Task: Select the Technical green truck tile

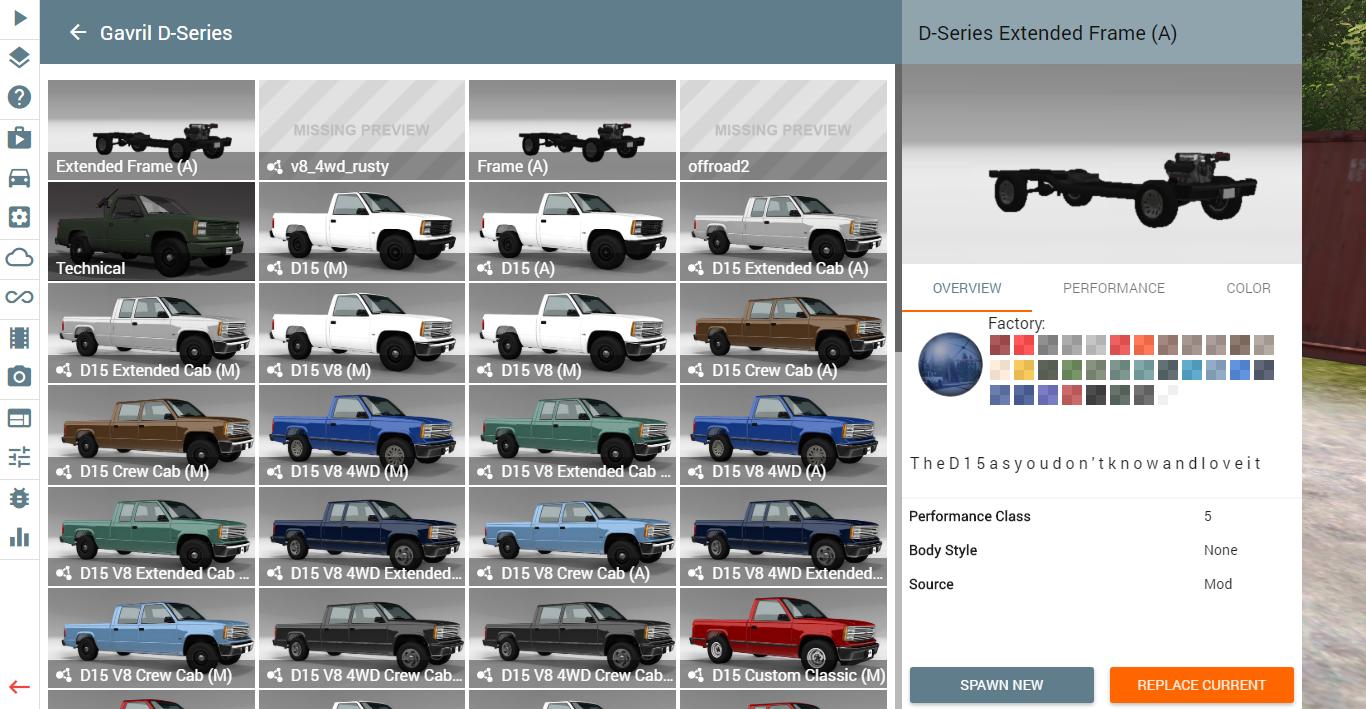Action: pyautogui.click(x=151, y=231)
